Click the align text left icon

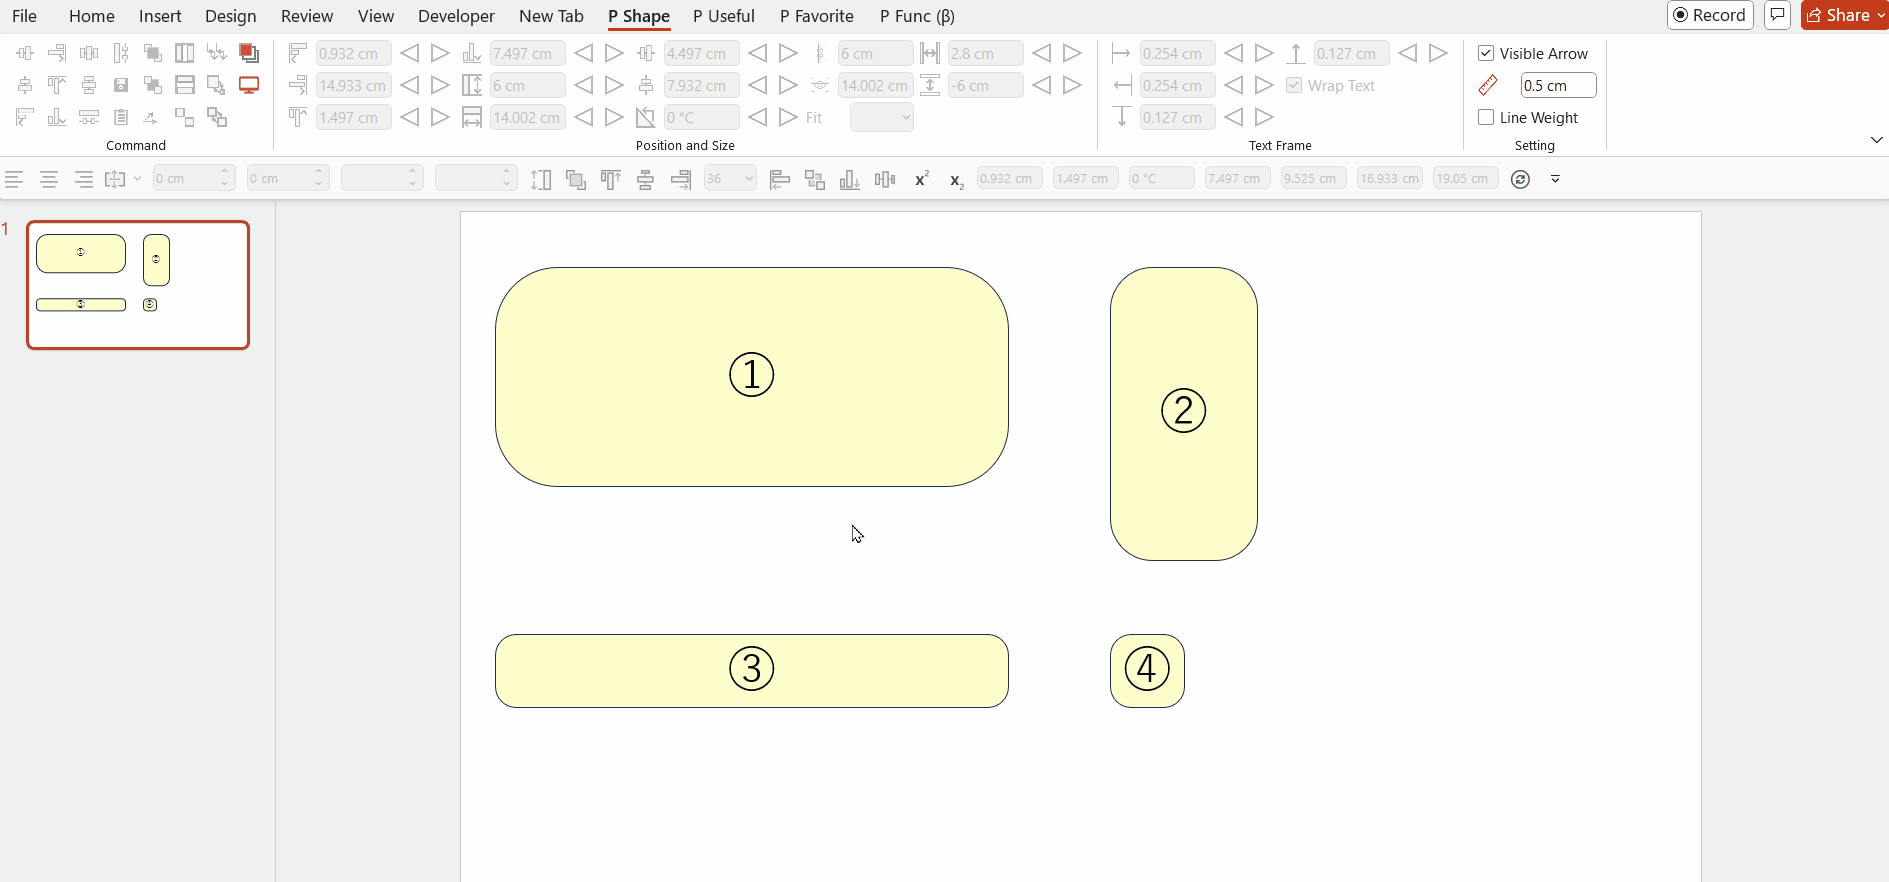14,179
